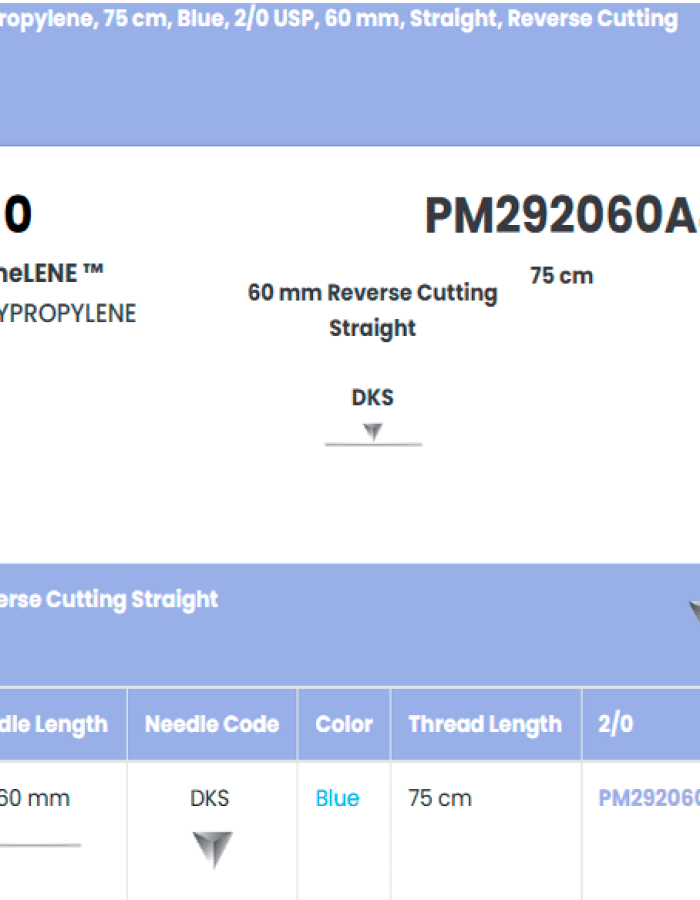Screen dimensions: 700x900
Task: Click the 75 cm length beside product code
Action: pyautogui.click(x=562, y=276)
